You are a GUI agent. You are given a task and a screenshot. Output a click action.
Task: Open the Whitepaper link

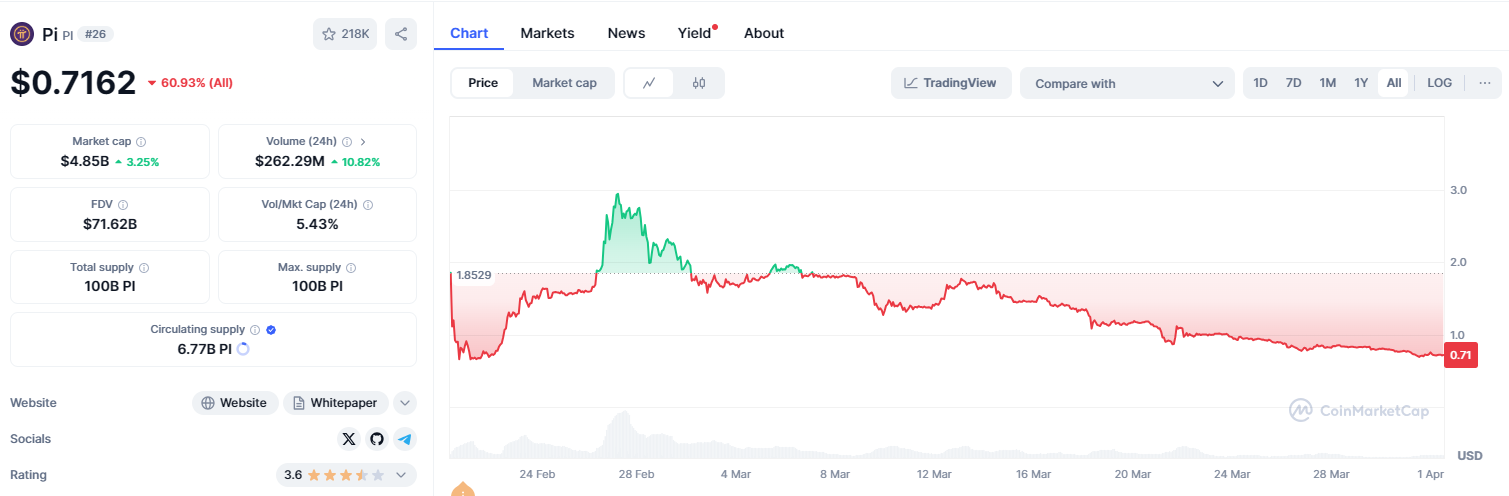pyautogui.click(x=335, y=403)
